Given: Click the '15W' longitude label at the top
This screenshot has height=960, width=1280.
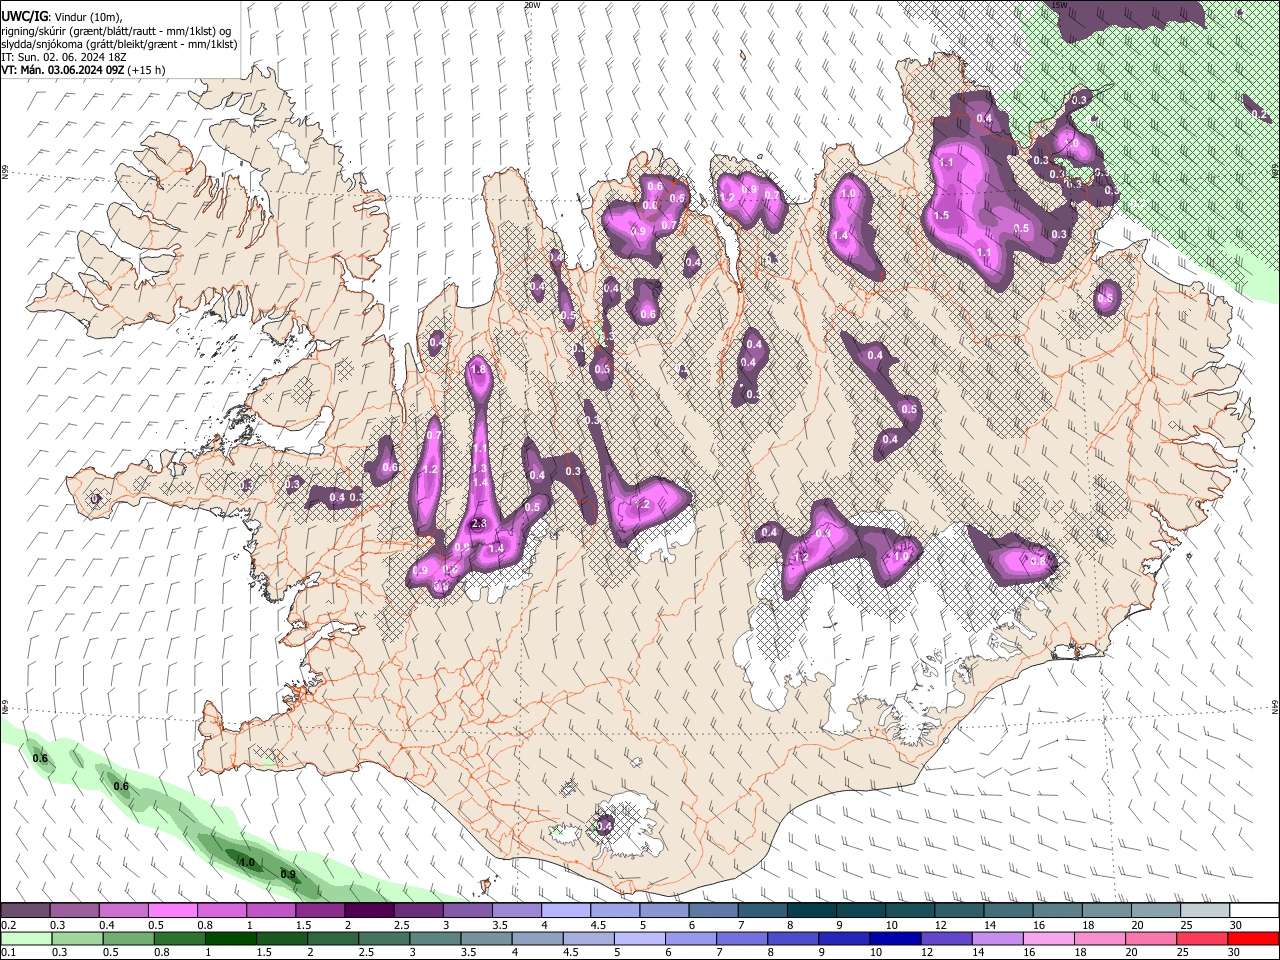Looking at the screenshot, I should (1059, 5).
